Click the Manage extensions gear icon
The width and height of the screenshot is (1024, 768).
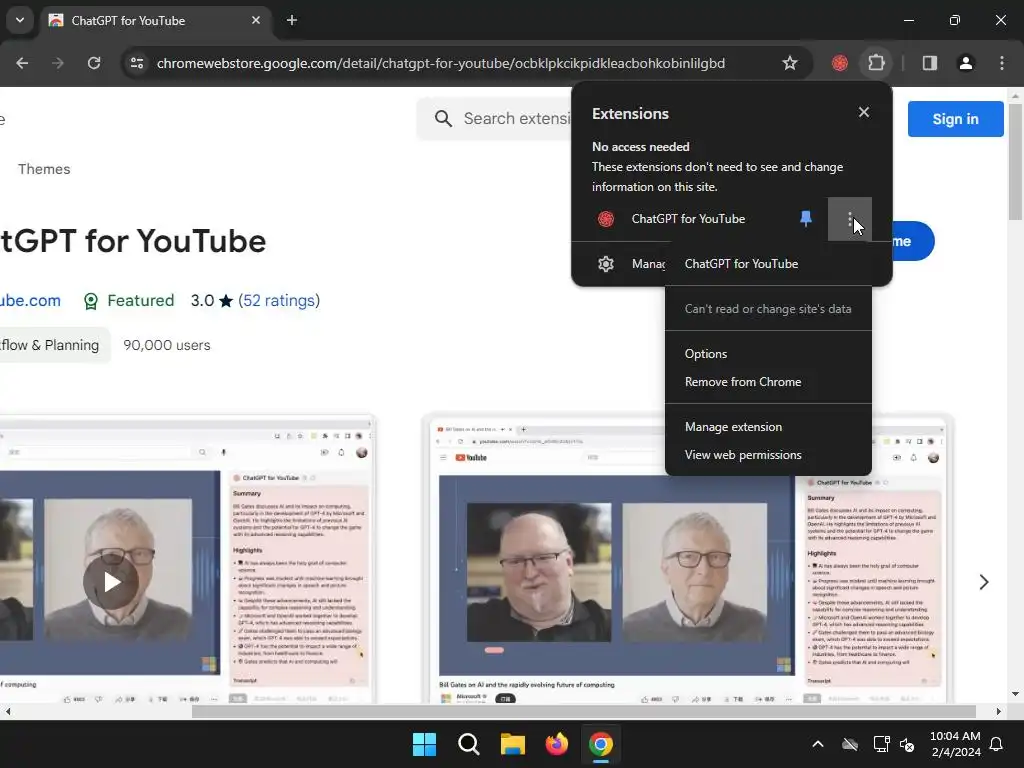606,264
